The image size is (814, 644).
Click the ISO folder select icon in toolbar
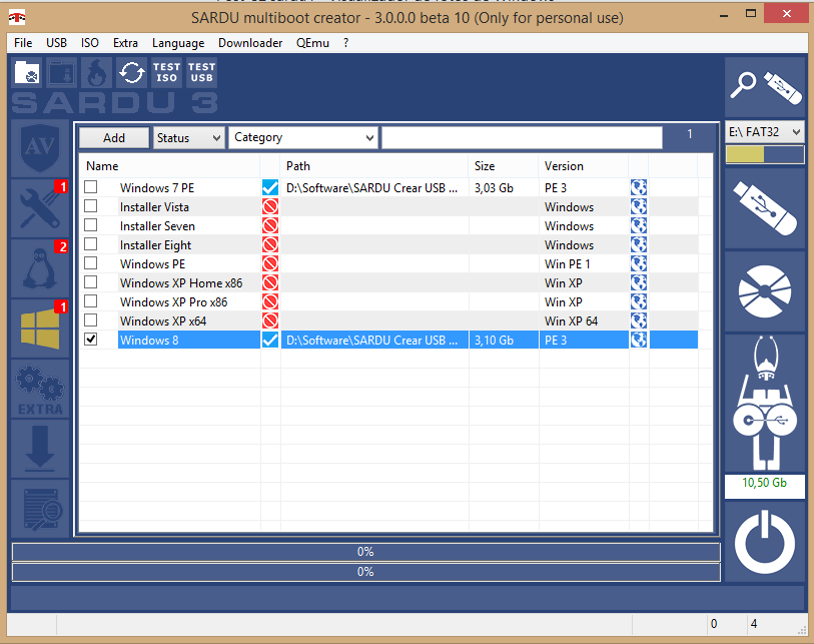[27, 72]
